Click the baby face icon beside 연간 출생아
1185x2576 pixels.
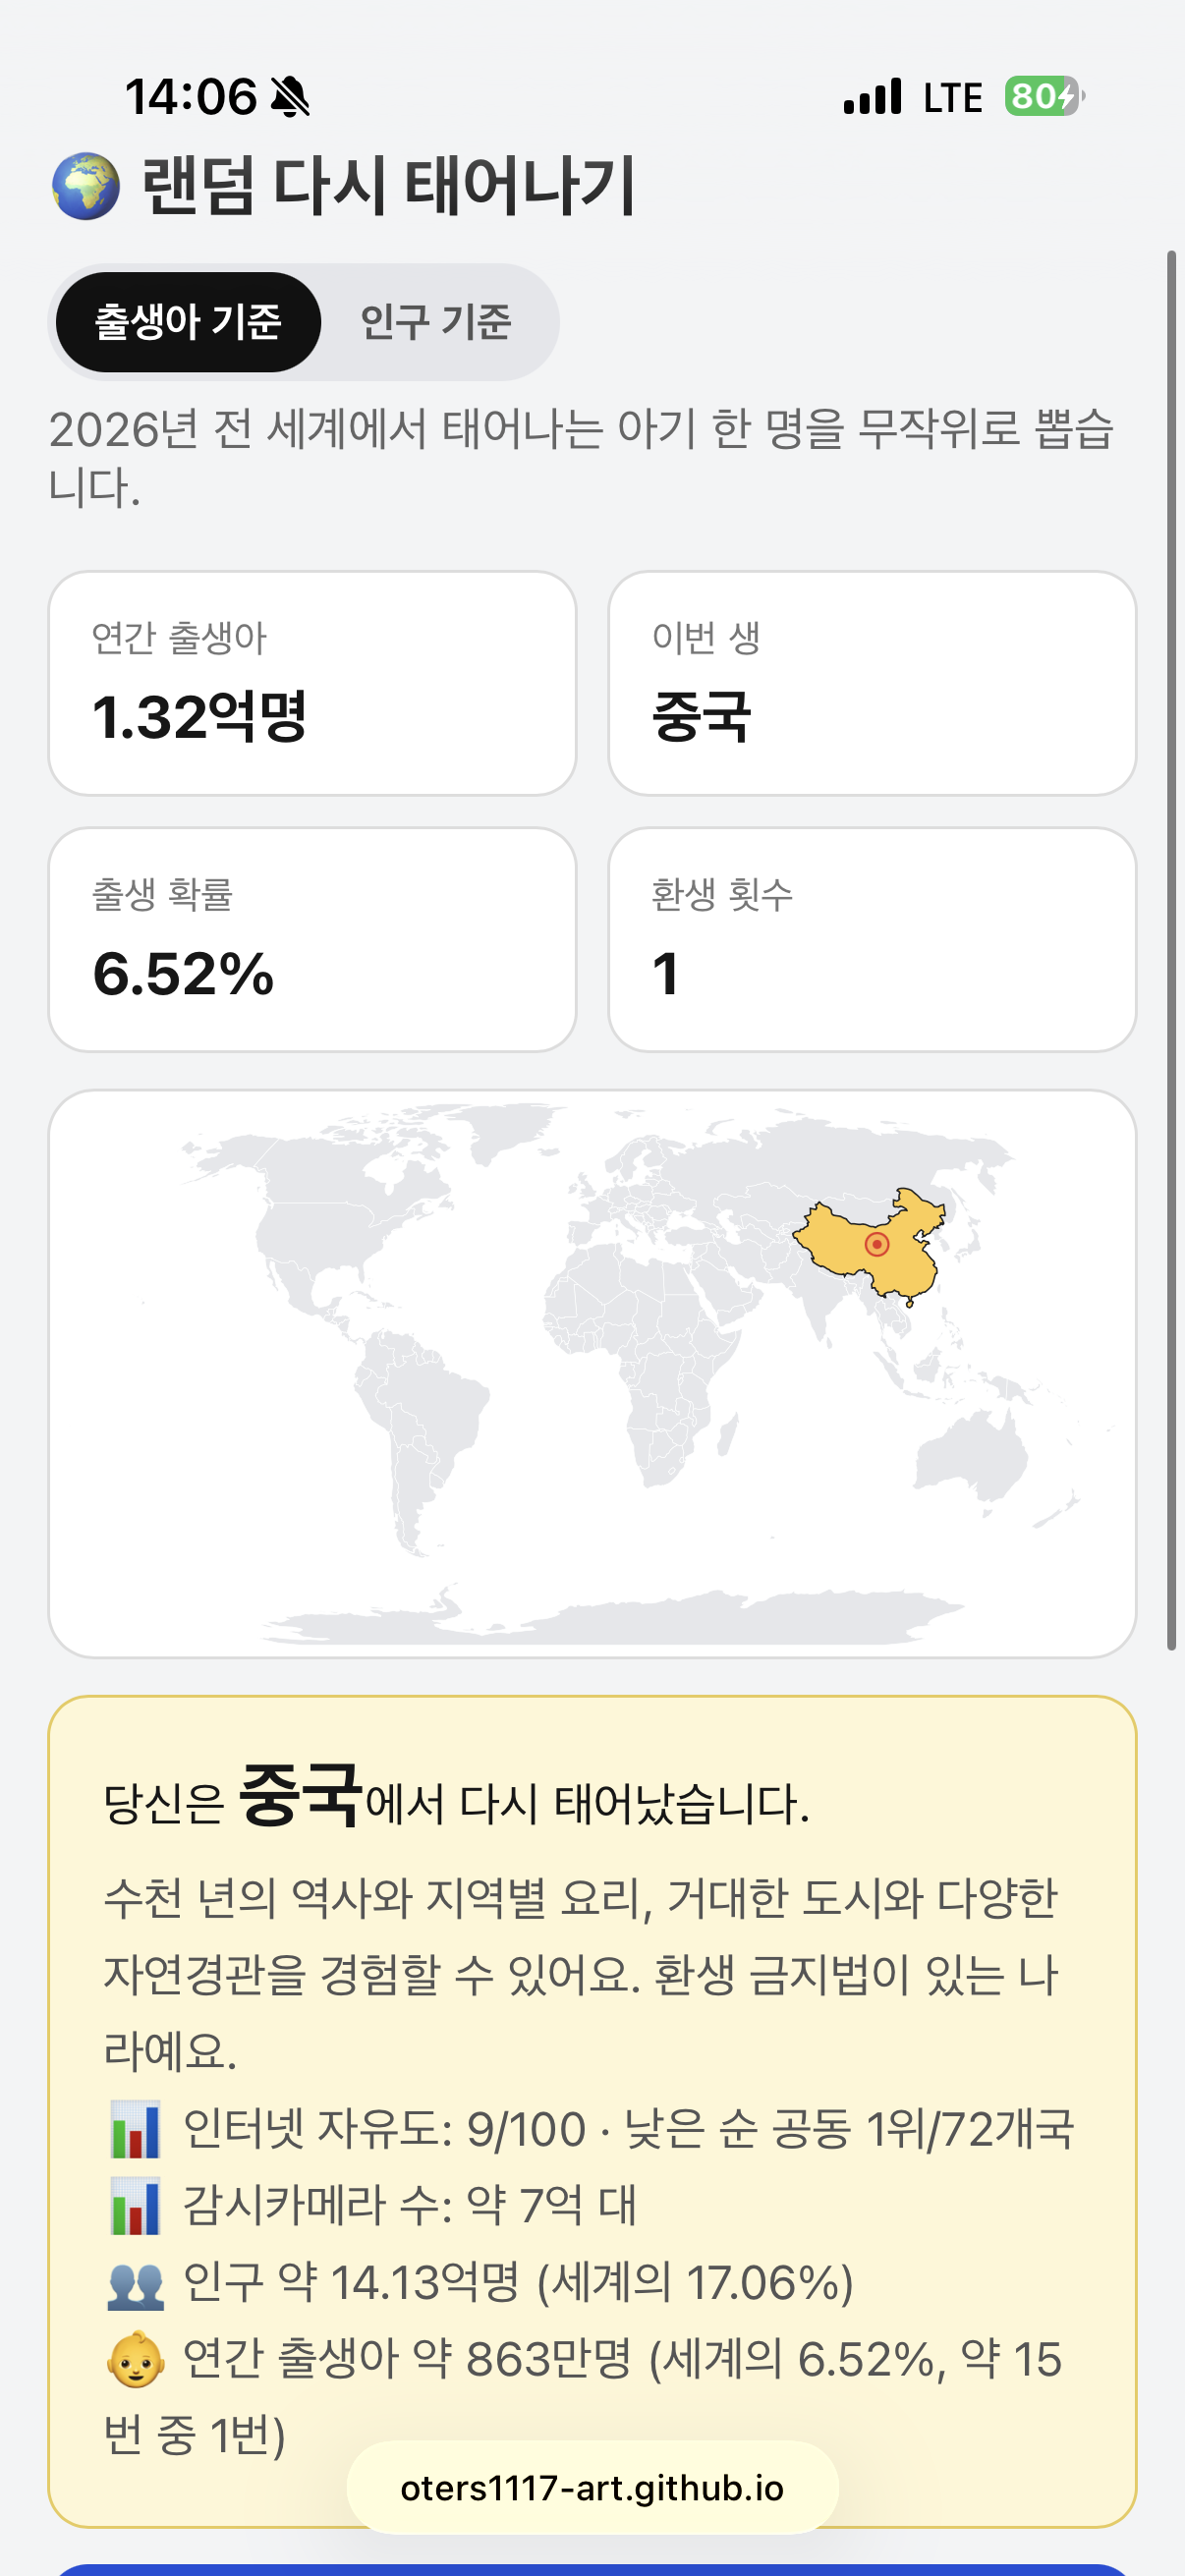pyautogui.click(x=135, y=2360)
